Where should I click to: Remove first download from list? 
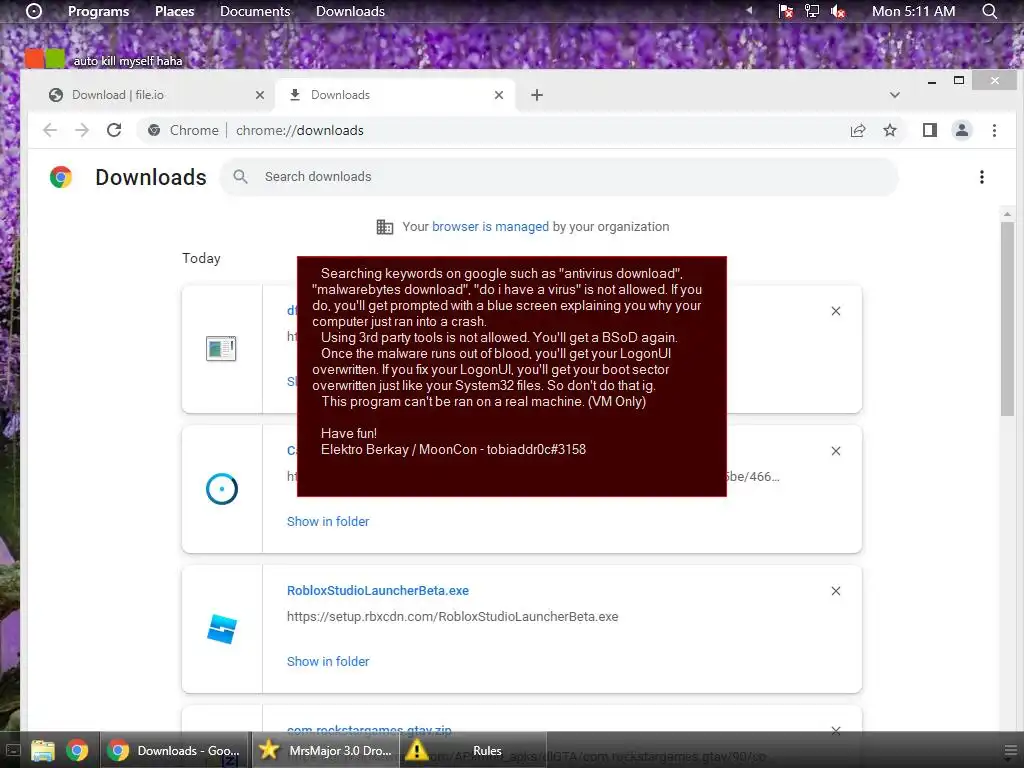click(x=836, y=311)
